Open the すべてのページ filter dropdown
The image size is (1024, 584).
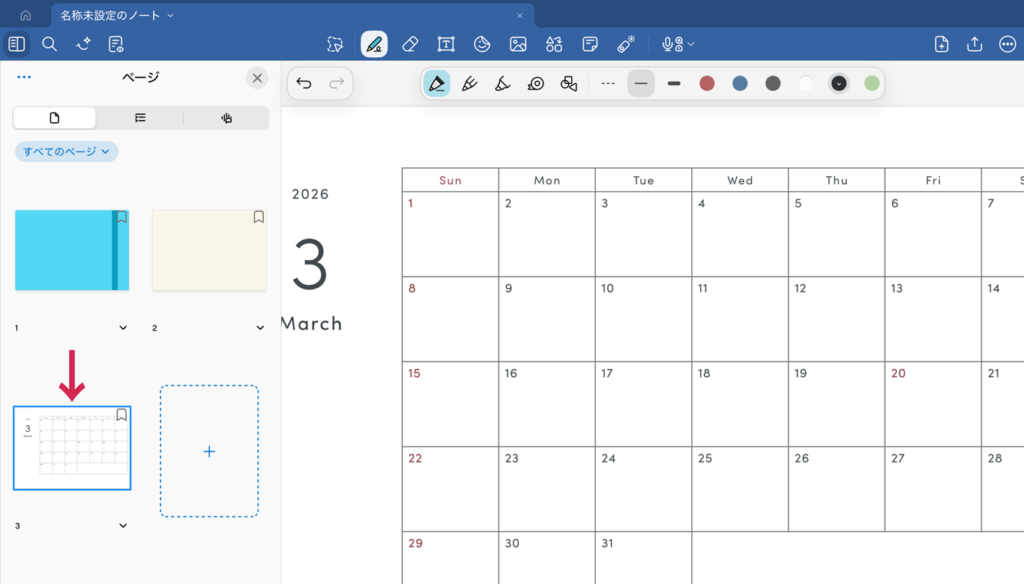click(67, 151)
